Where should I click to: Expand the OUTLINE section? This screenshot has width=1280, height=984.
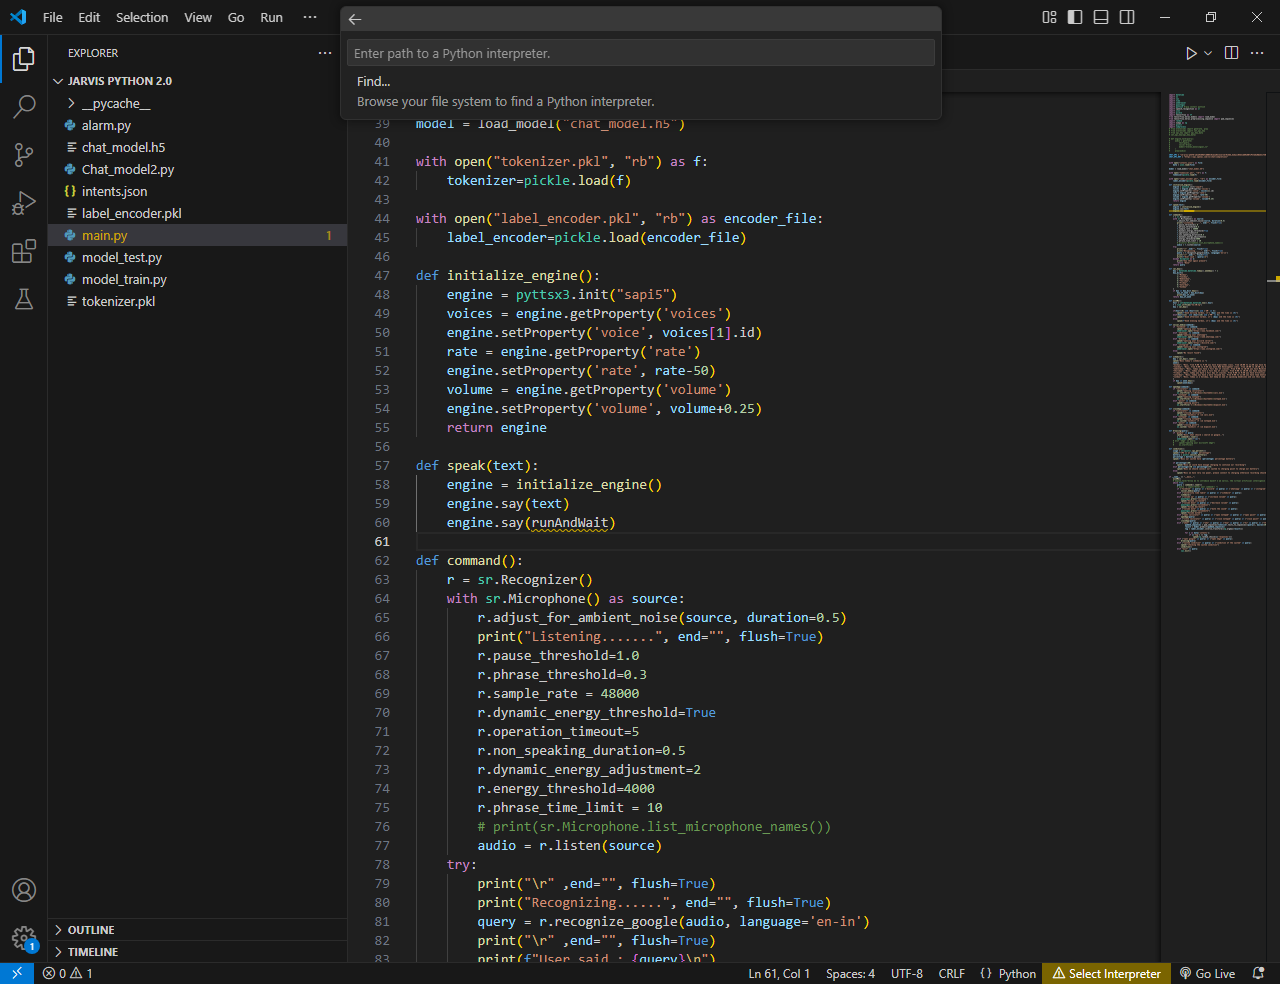(x=91, y=930)
